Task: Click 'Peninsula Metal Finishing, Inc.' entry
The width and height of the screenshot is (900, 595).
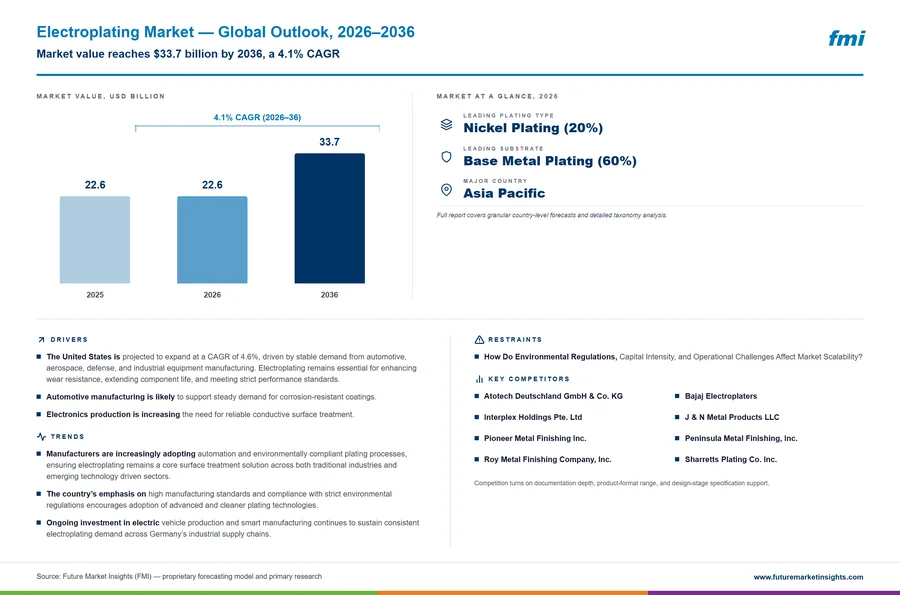Action: tap(741, 438)
